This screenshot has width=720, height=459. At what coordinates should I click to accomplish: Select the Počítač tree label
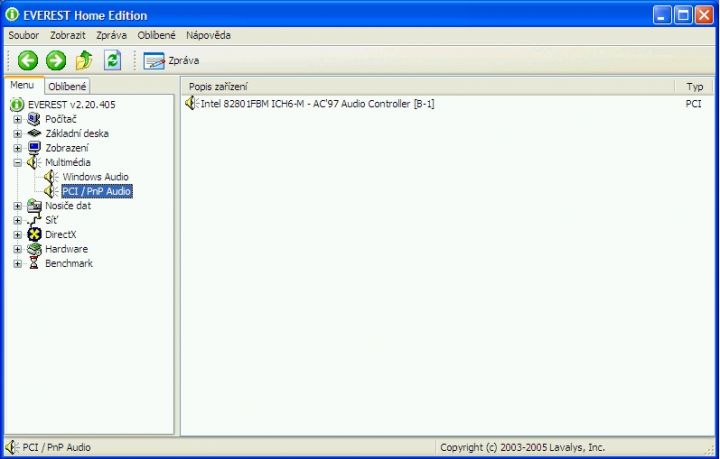[61, 119]
